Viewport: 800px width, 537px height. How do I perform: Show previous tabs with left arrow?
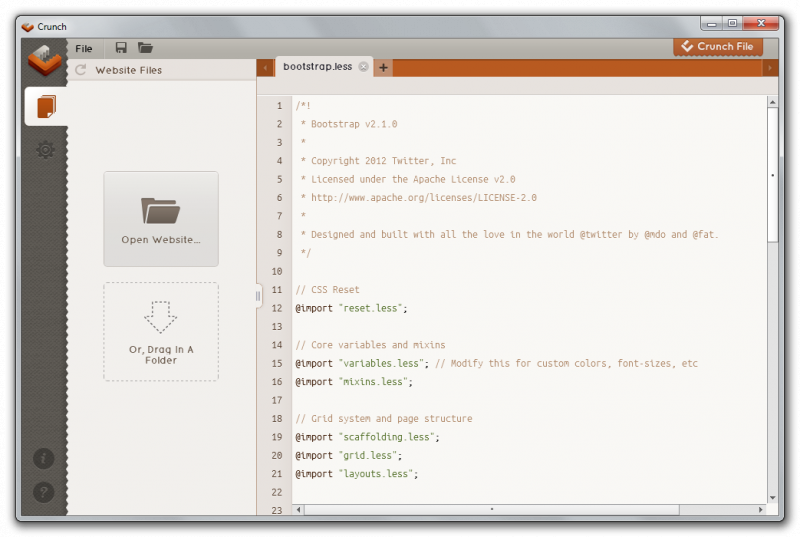coord(265,67)
